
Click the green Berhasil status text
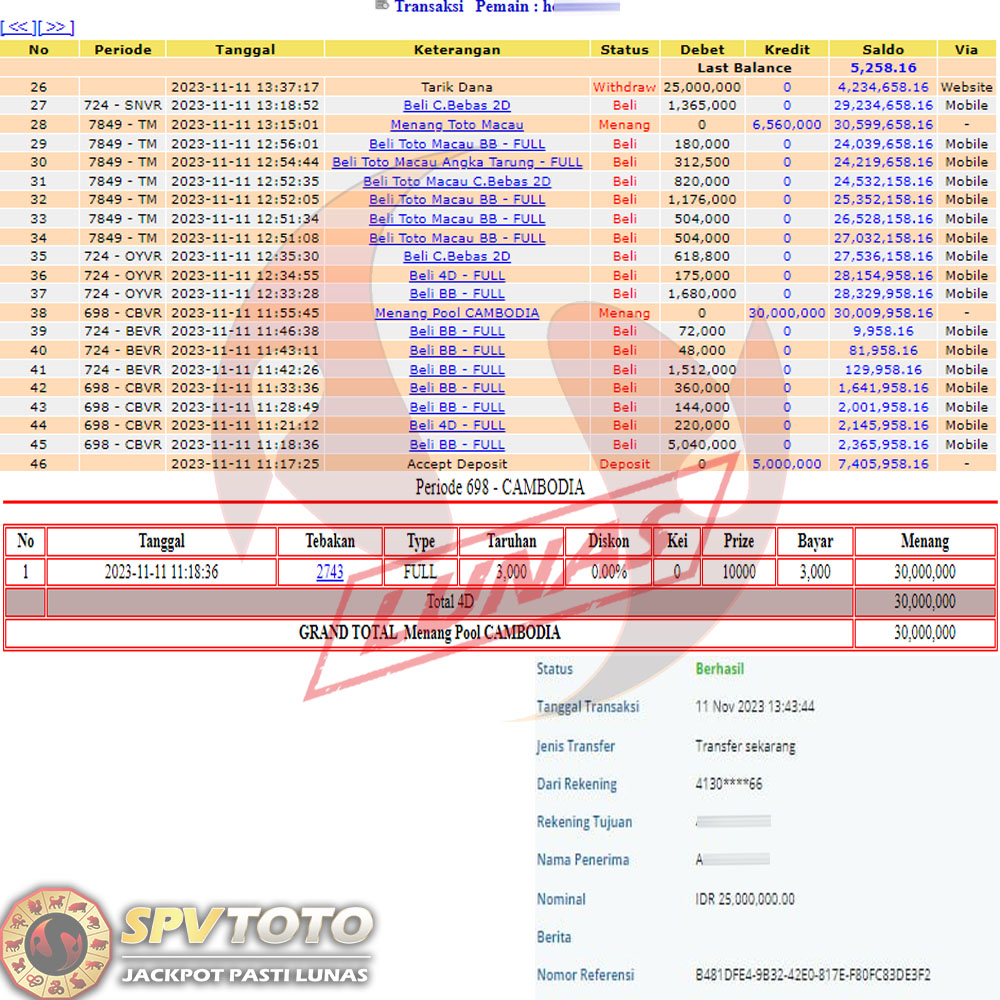pyautogui.click(x=720, y=669)
